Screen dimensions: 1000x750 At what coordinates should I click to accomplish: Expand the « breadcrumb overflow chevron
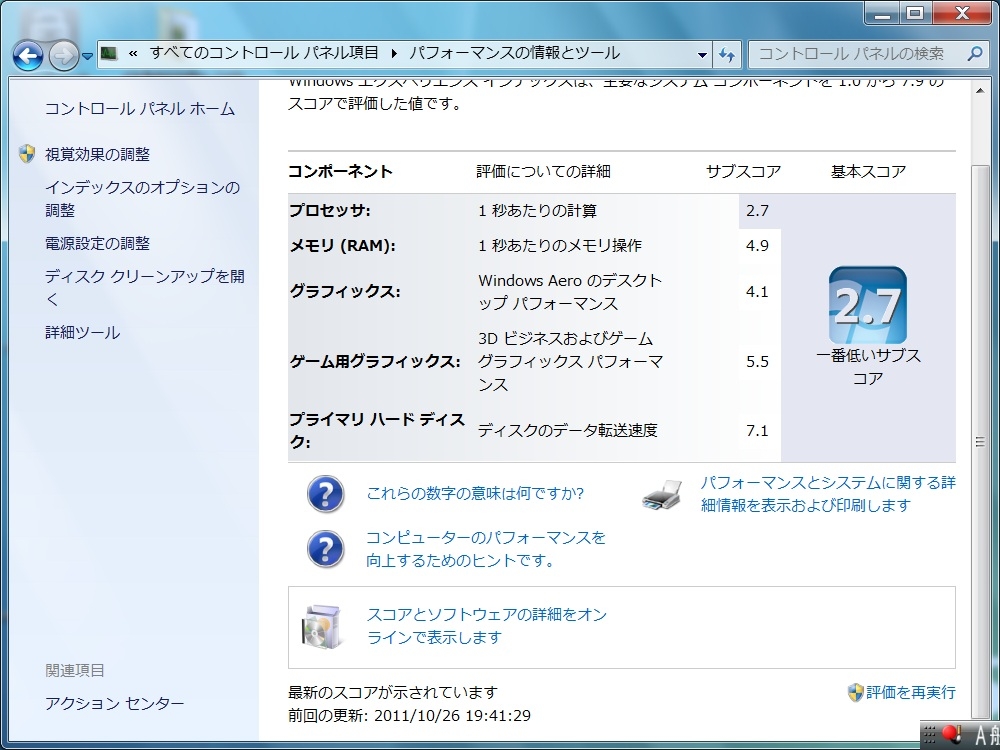point(133,54)
